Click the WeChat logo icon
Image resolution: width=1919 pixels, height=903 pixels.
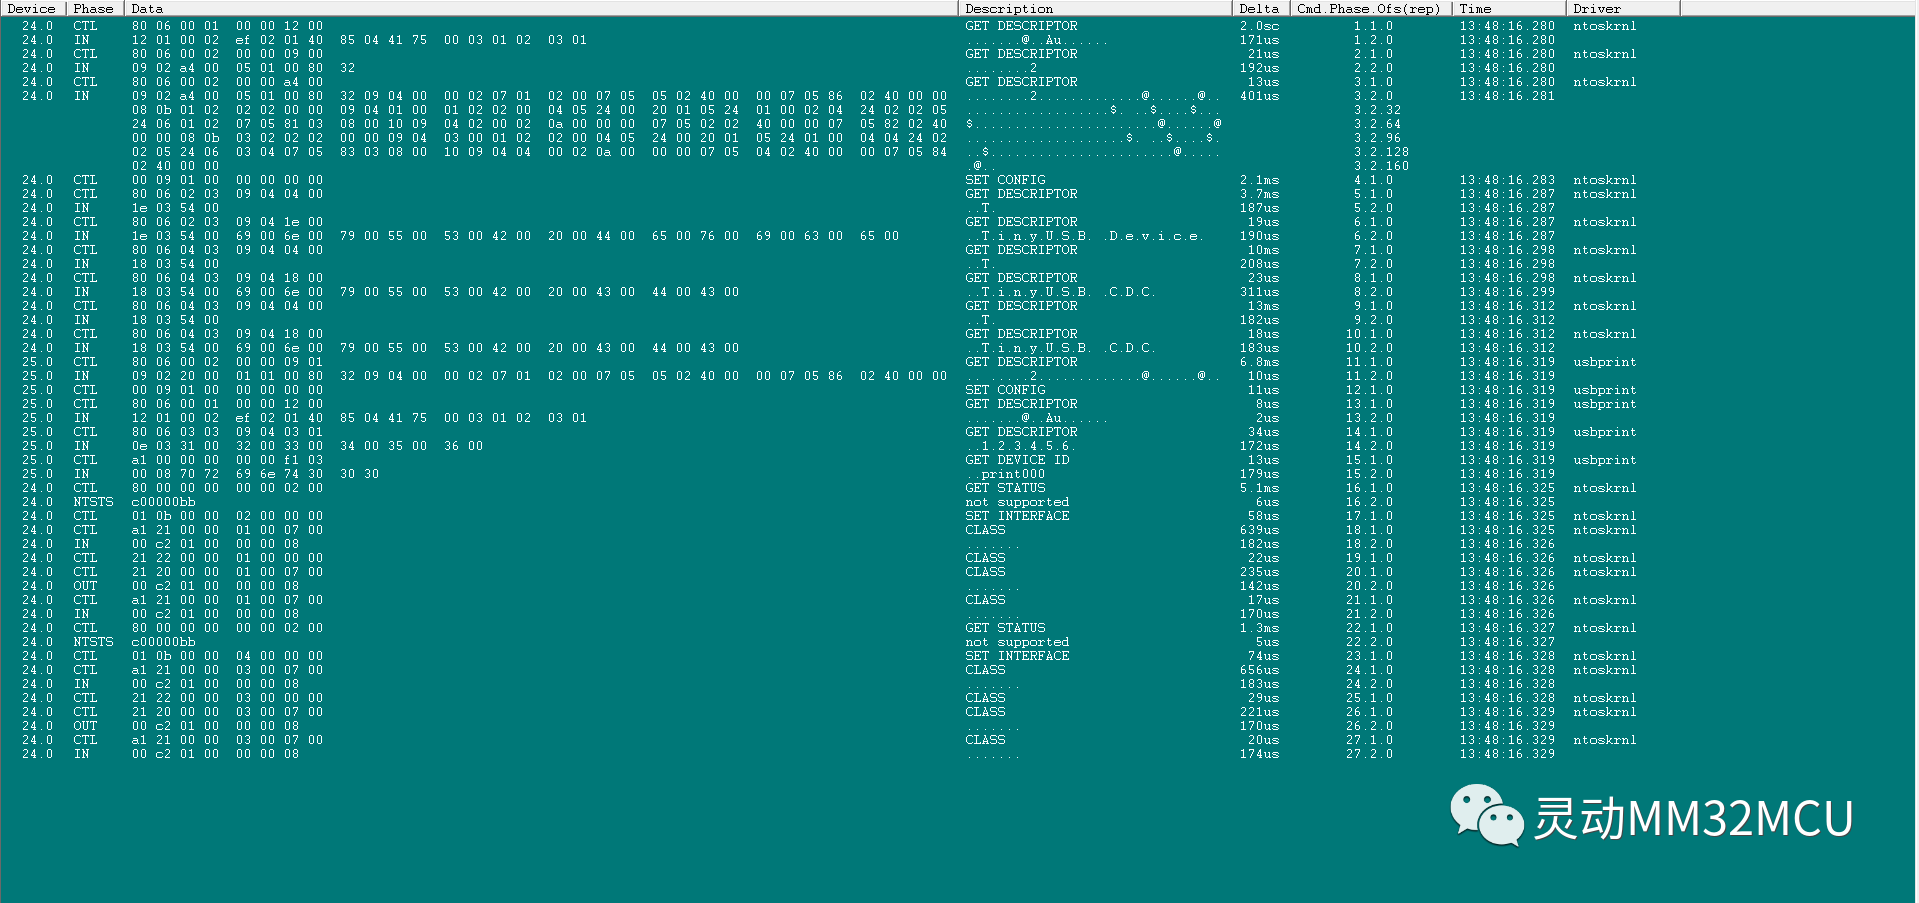(x=1486, y=815)
